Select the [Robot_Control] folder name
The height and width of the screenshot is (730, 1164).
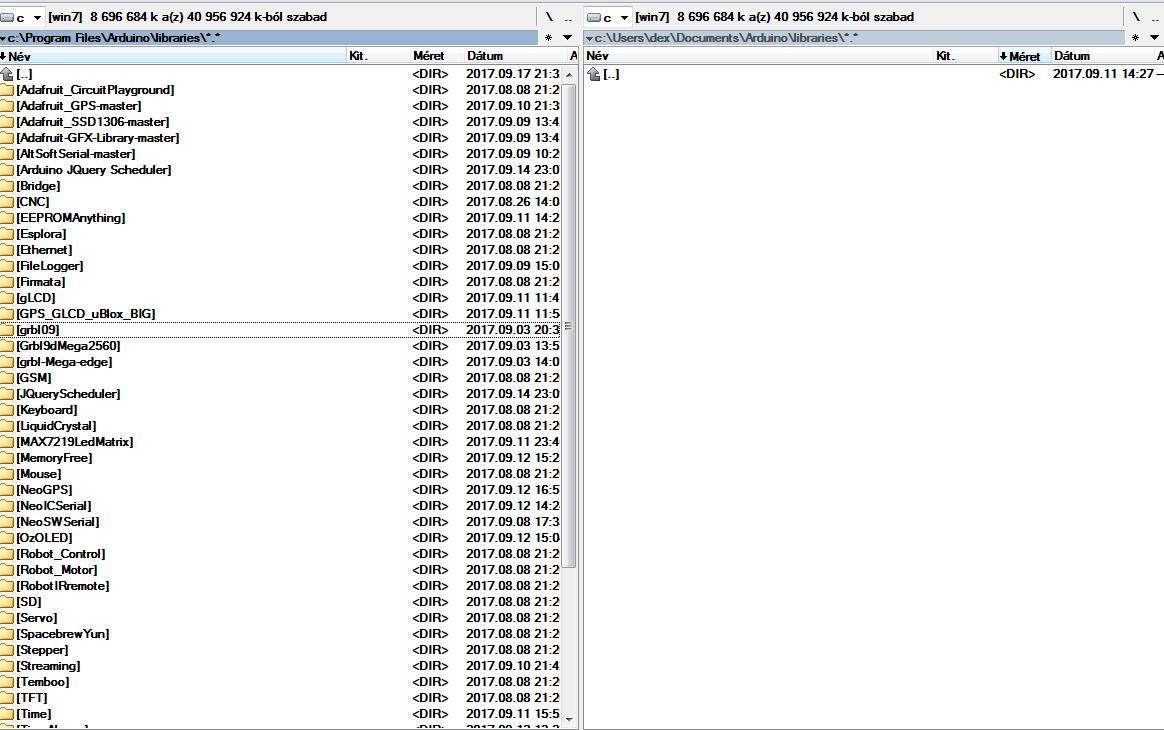coord(61,554)
